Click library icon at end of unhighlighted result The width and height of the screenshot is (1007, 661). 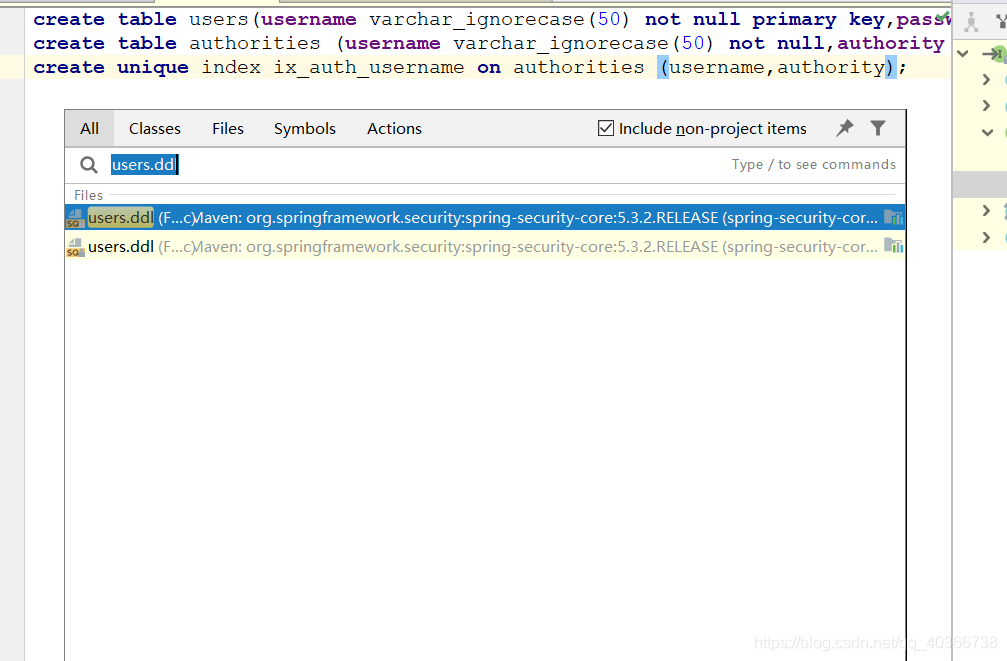(893, 246)
